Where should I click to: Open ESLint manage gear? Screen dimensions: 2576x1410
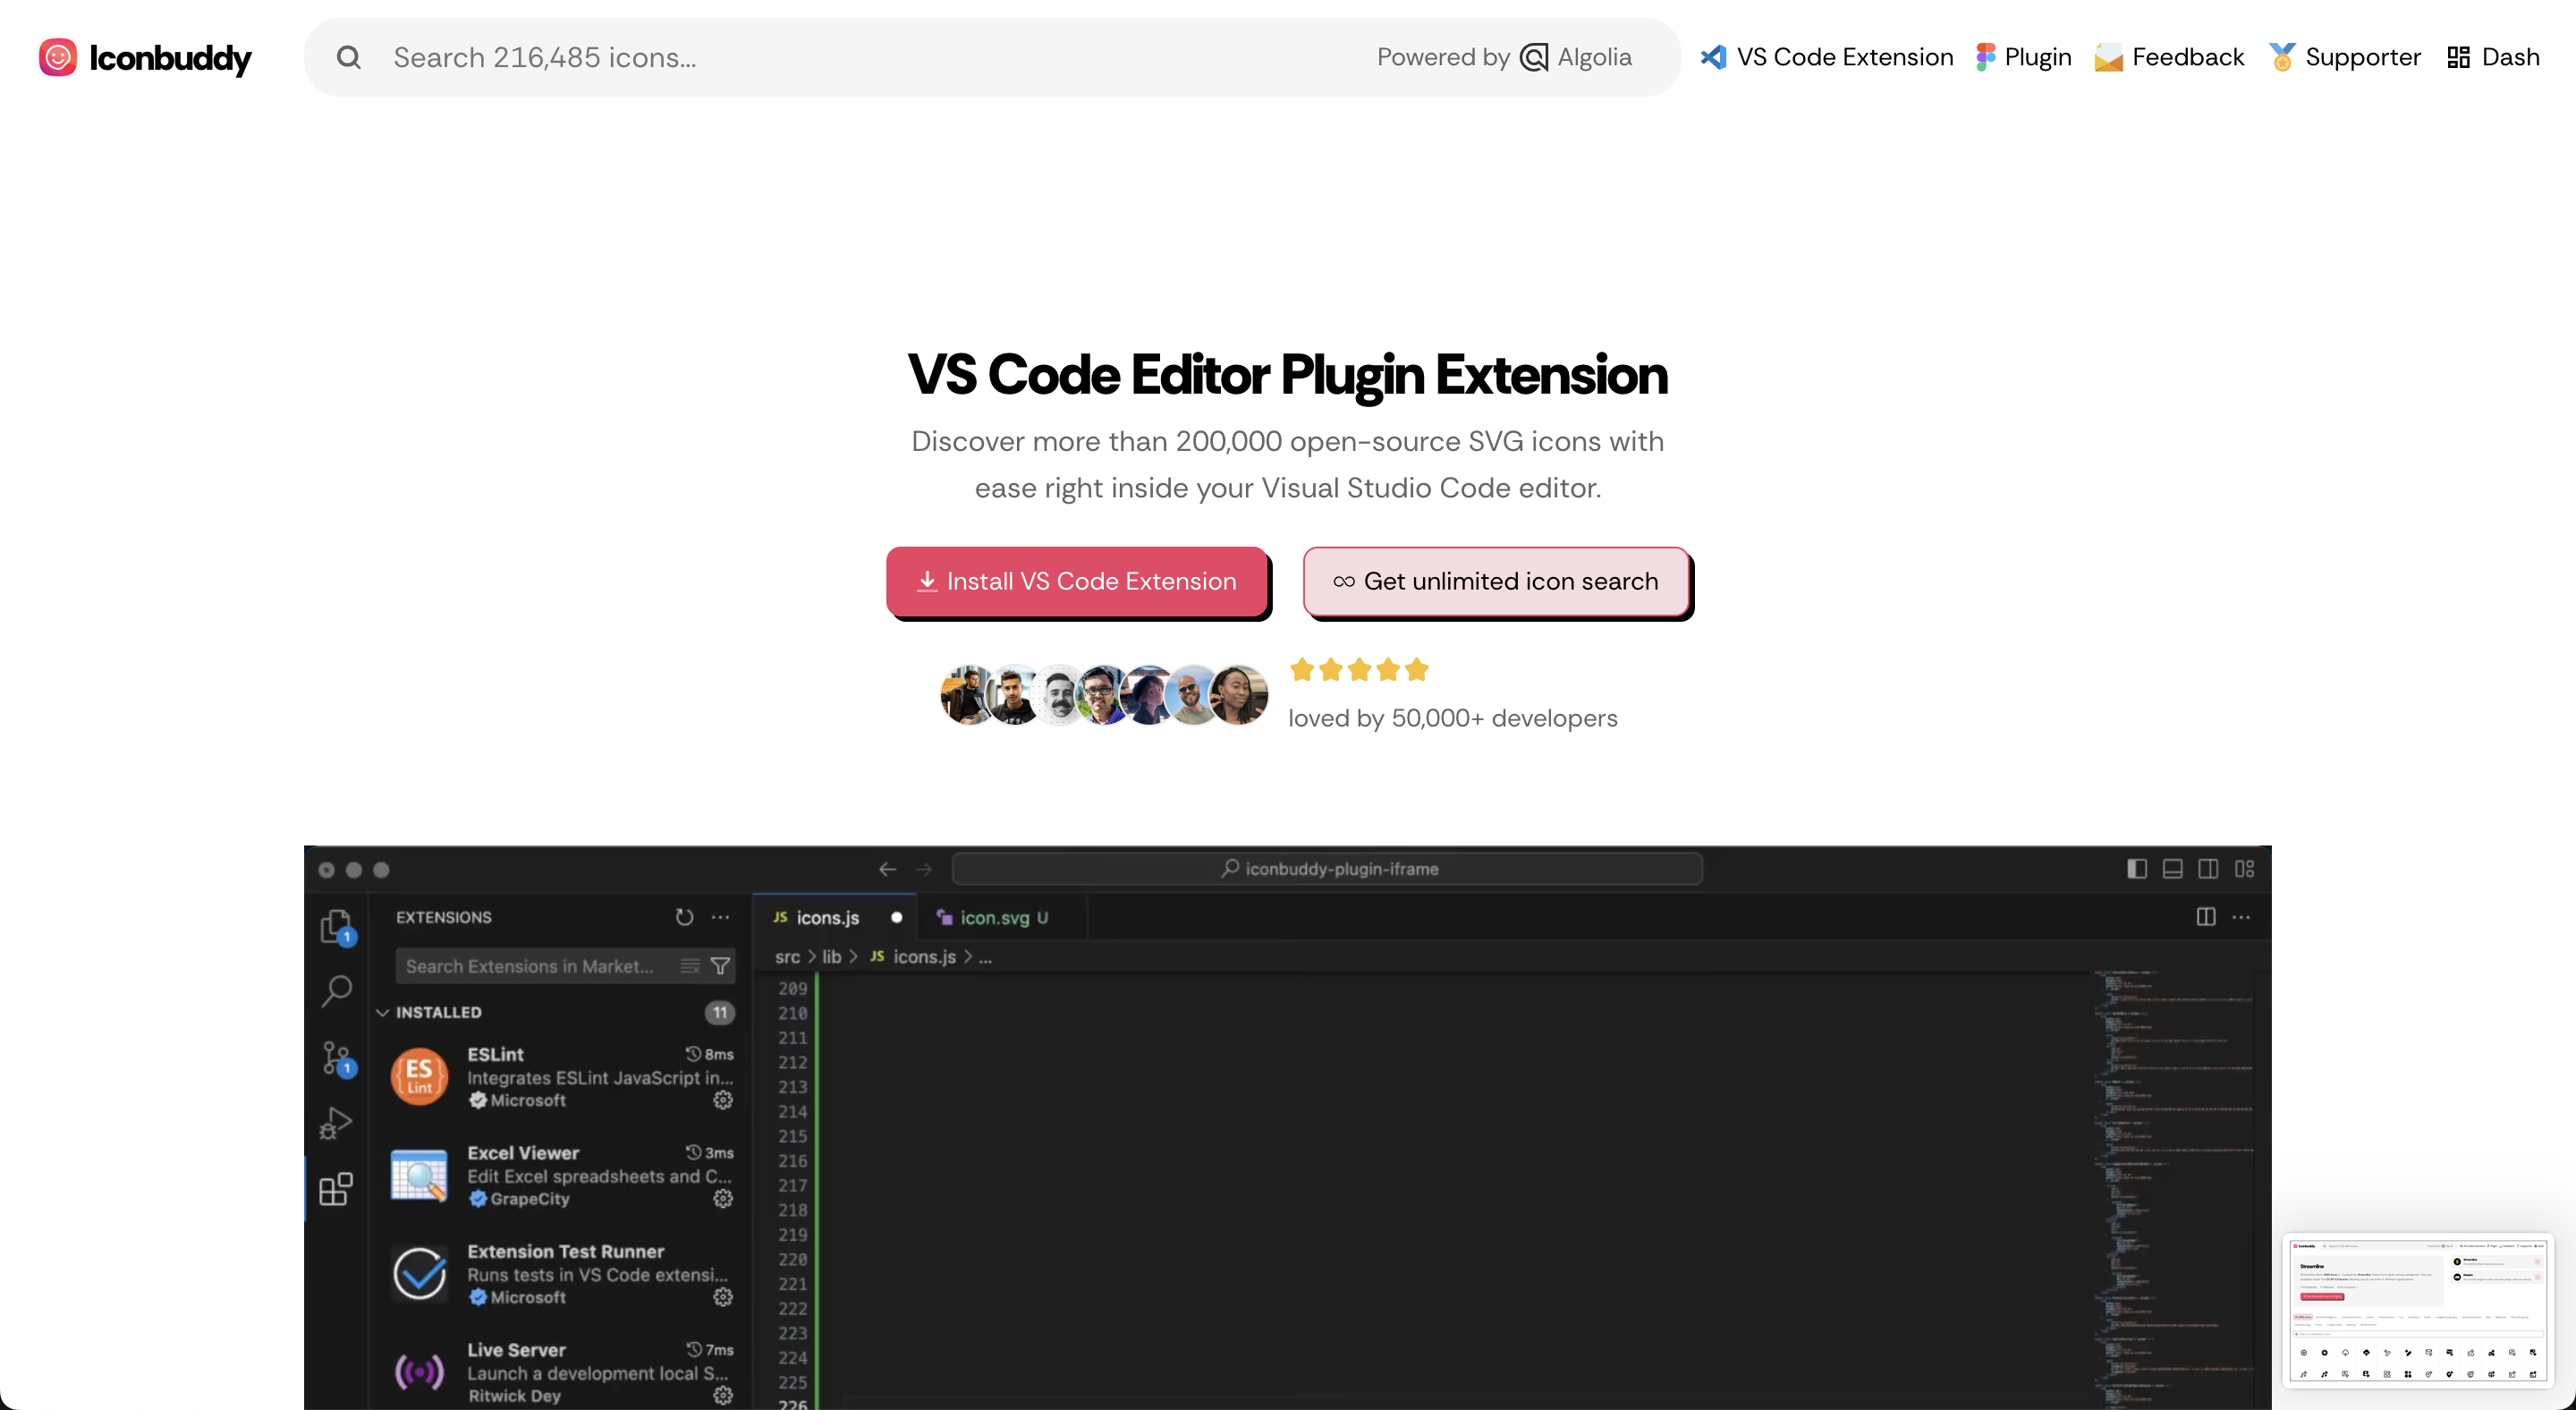(723, 1099)
